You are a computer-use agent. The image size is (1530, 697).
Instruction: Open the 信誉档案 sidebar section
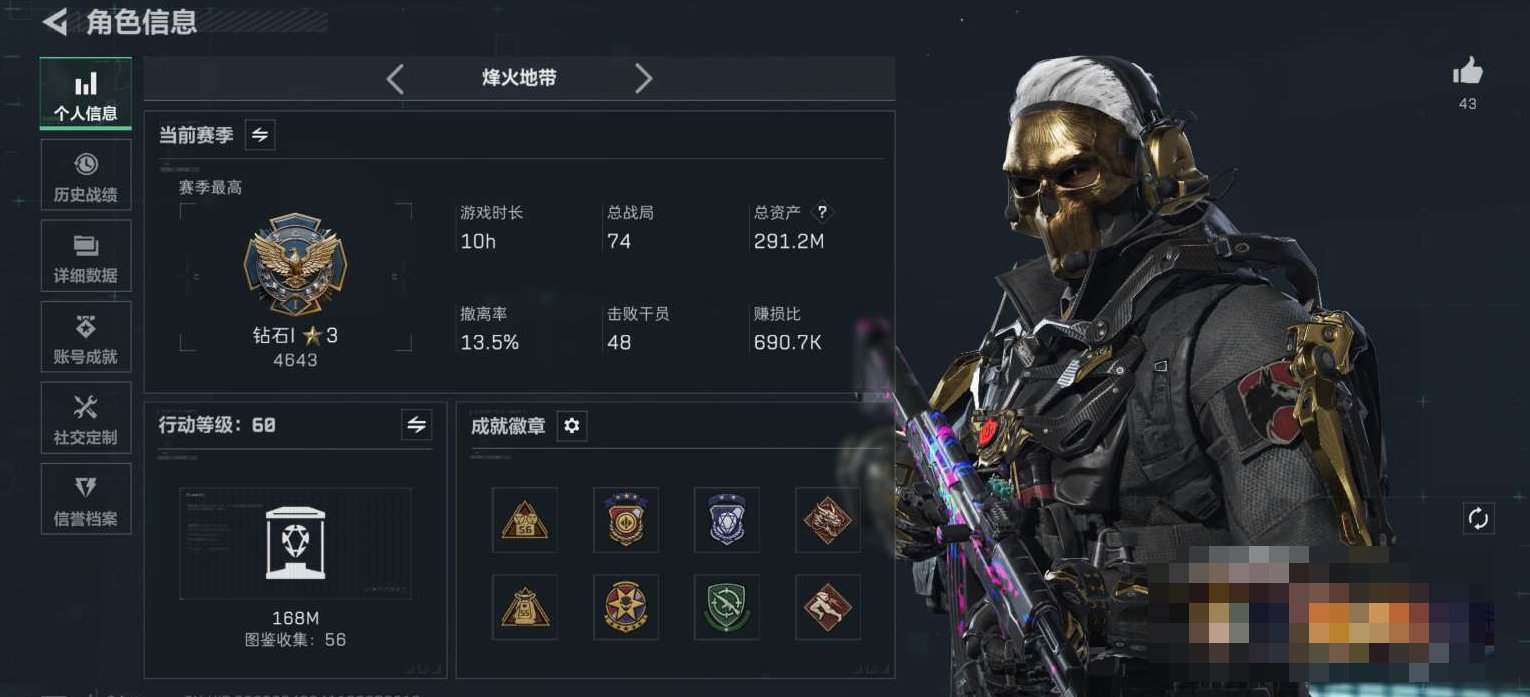[86, 499]
